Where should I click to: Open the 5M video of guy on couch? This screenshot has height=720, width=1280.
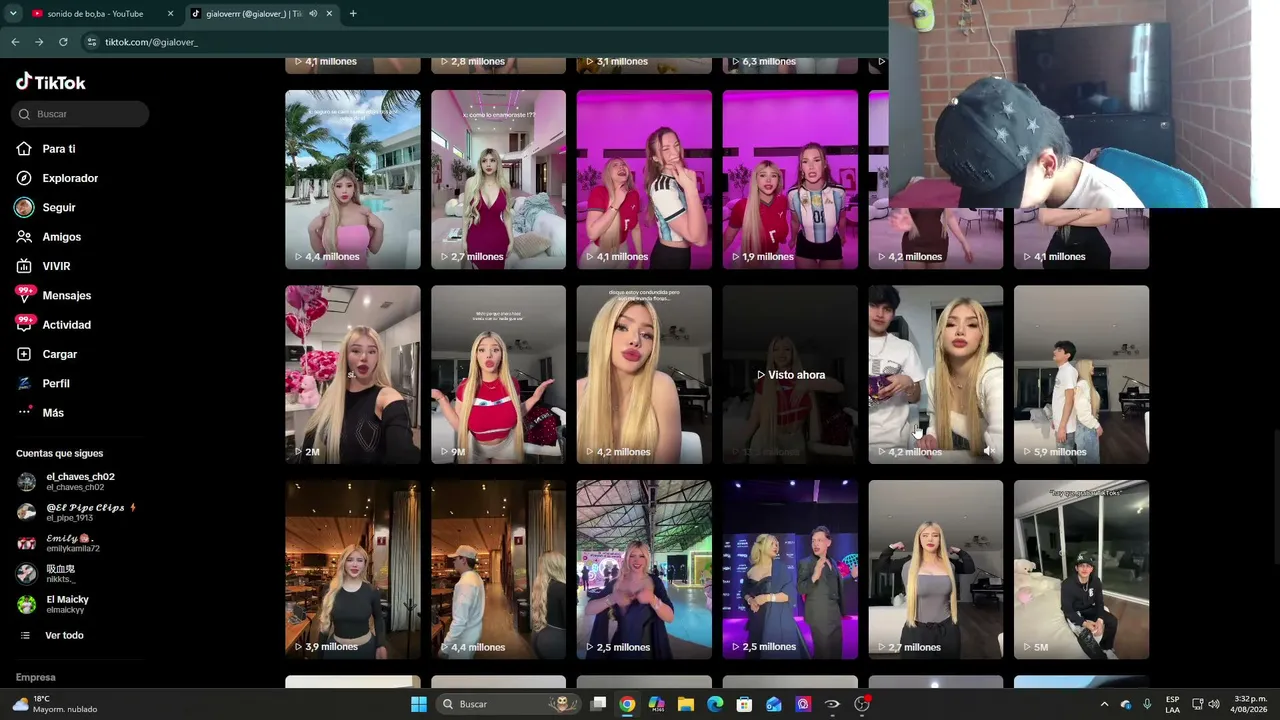click(1081, 570)
